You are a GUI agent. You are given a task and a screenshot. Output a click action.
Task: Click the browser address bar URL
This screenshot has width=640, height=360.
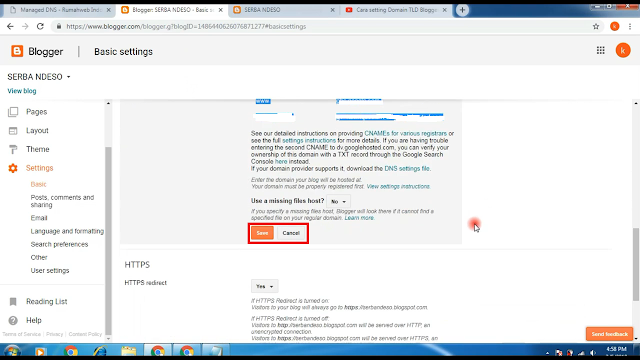186,27
